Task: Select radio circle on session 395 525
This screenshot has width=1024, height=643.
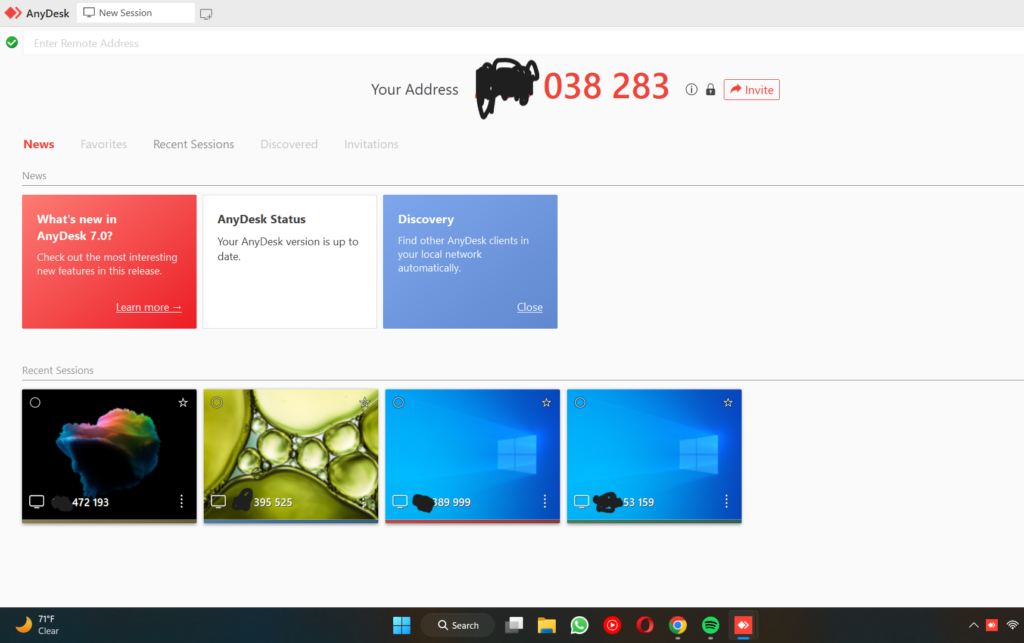Action: pyautogui.click(x=217, y=403)
